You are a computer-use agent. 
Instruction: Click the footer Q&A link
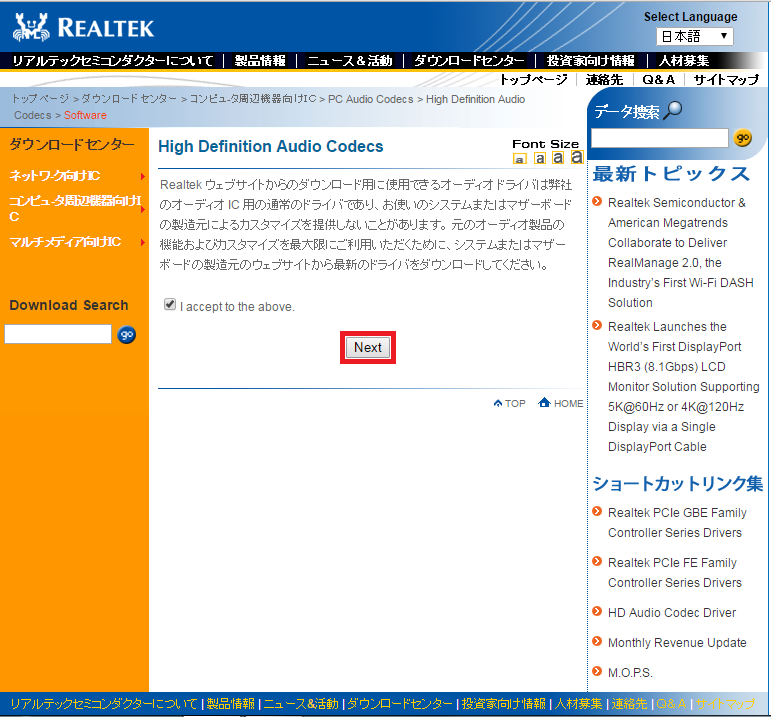pyautogui.click(x=671, y=704)
